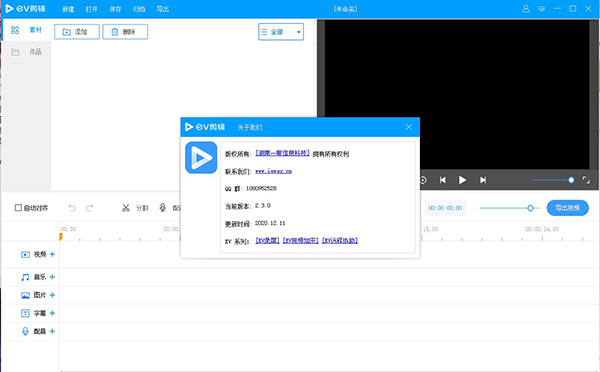Jump to previous frame in preview
The image size is (600, 372).
(443, 180)
